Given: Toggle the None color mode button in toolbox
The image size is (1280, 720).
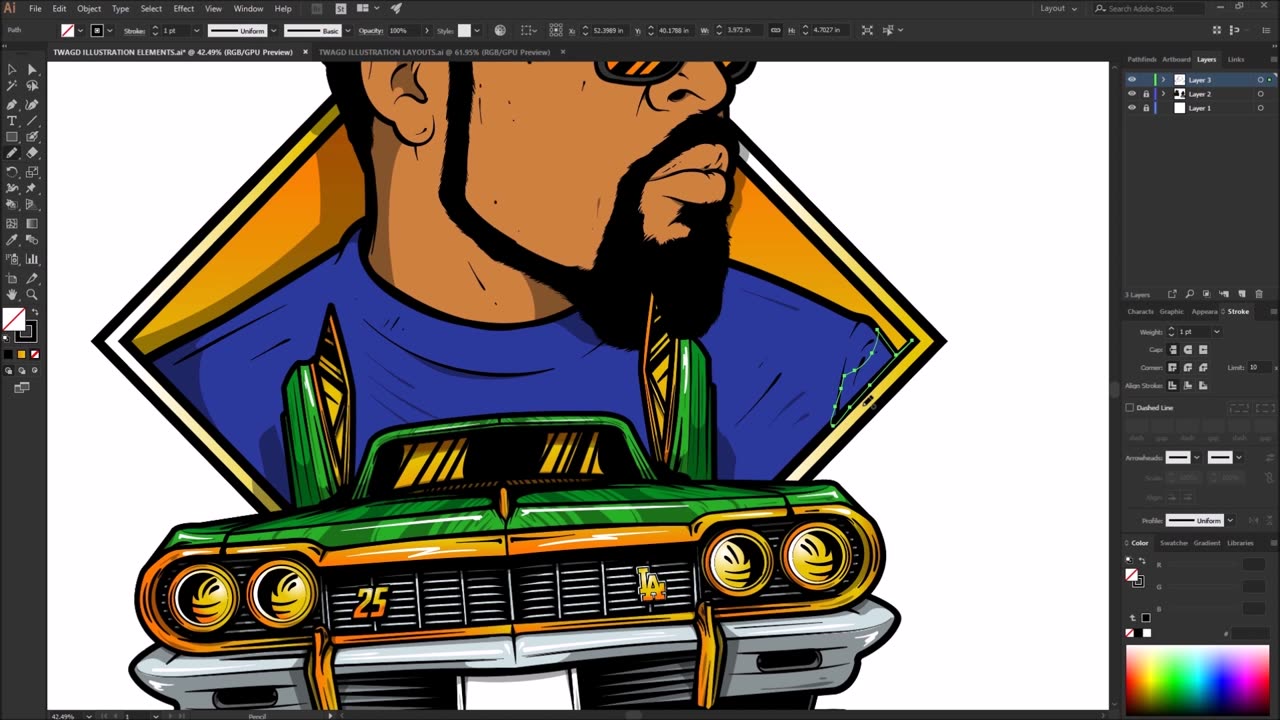Looking at the screenshot, I should (35, 354).
